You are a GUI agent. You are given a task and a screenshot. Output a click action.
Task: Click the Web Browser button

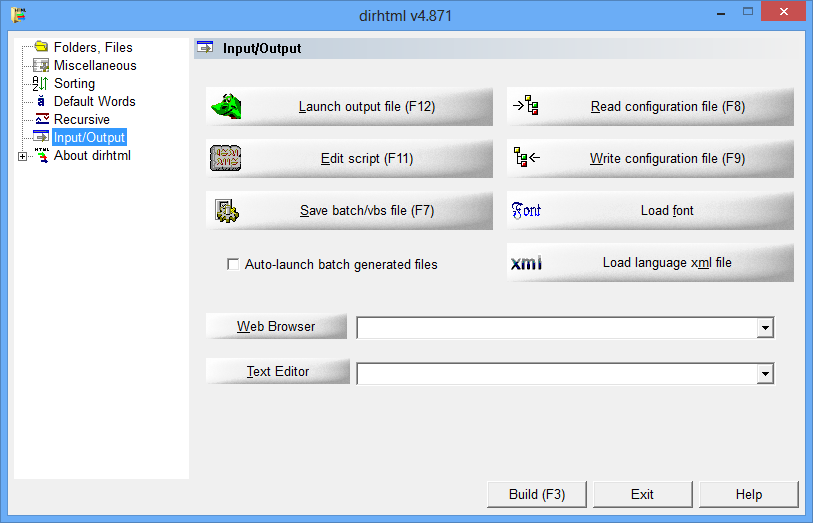(276, 326)
